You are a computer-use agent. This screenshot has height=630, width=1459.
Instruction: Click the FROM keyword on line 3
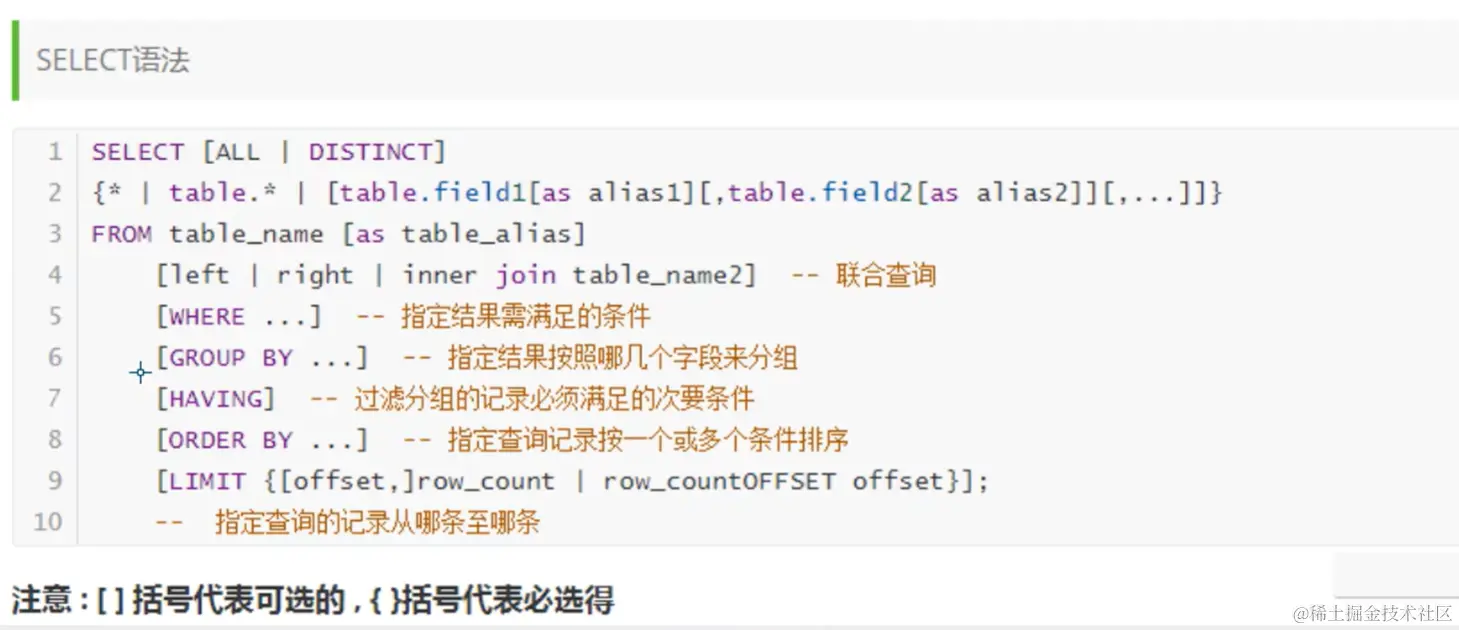pyautogui.click(x=122, y=234)
